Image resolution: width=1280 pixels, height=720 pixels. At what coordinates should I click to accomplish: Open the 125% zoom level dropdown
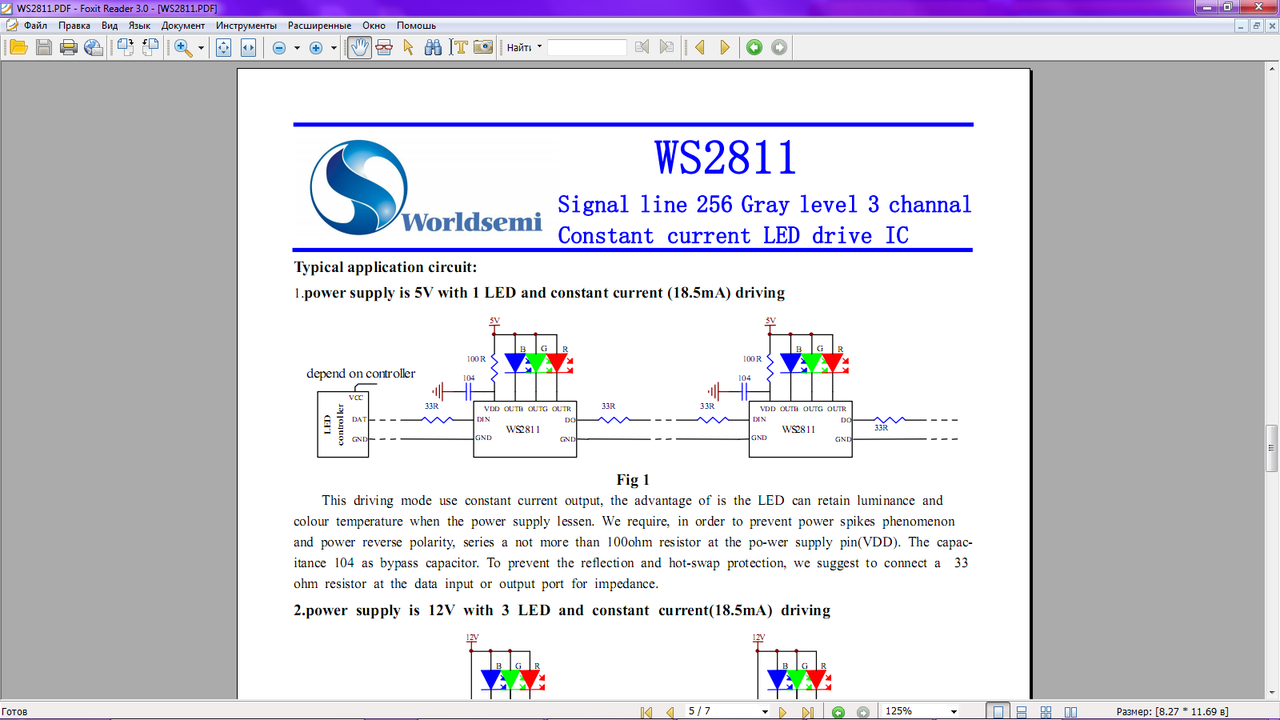[954, 712]
